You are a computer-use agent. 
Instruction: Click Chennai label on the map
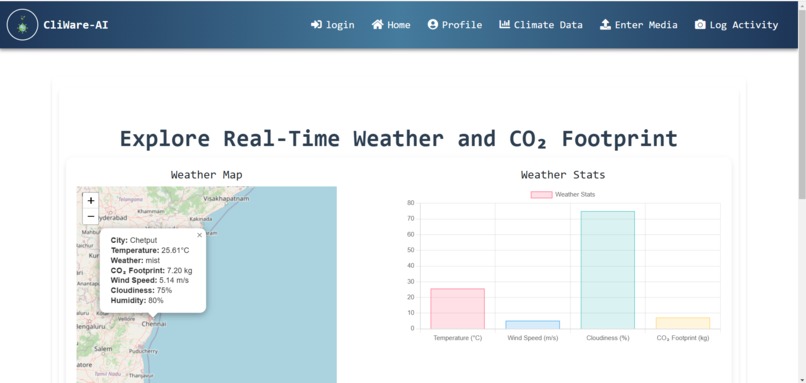154,324
